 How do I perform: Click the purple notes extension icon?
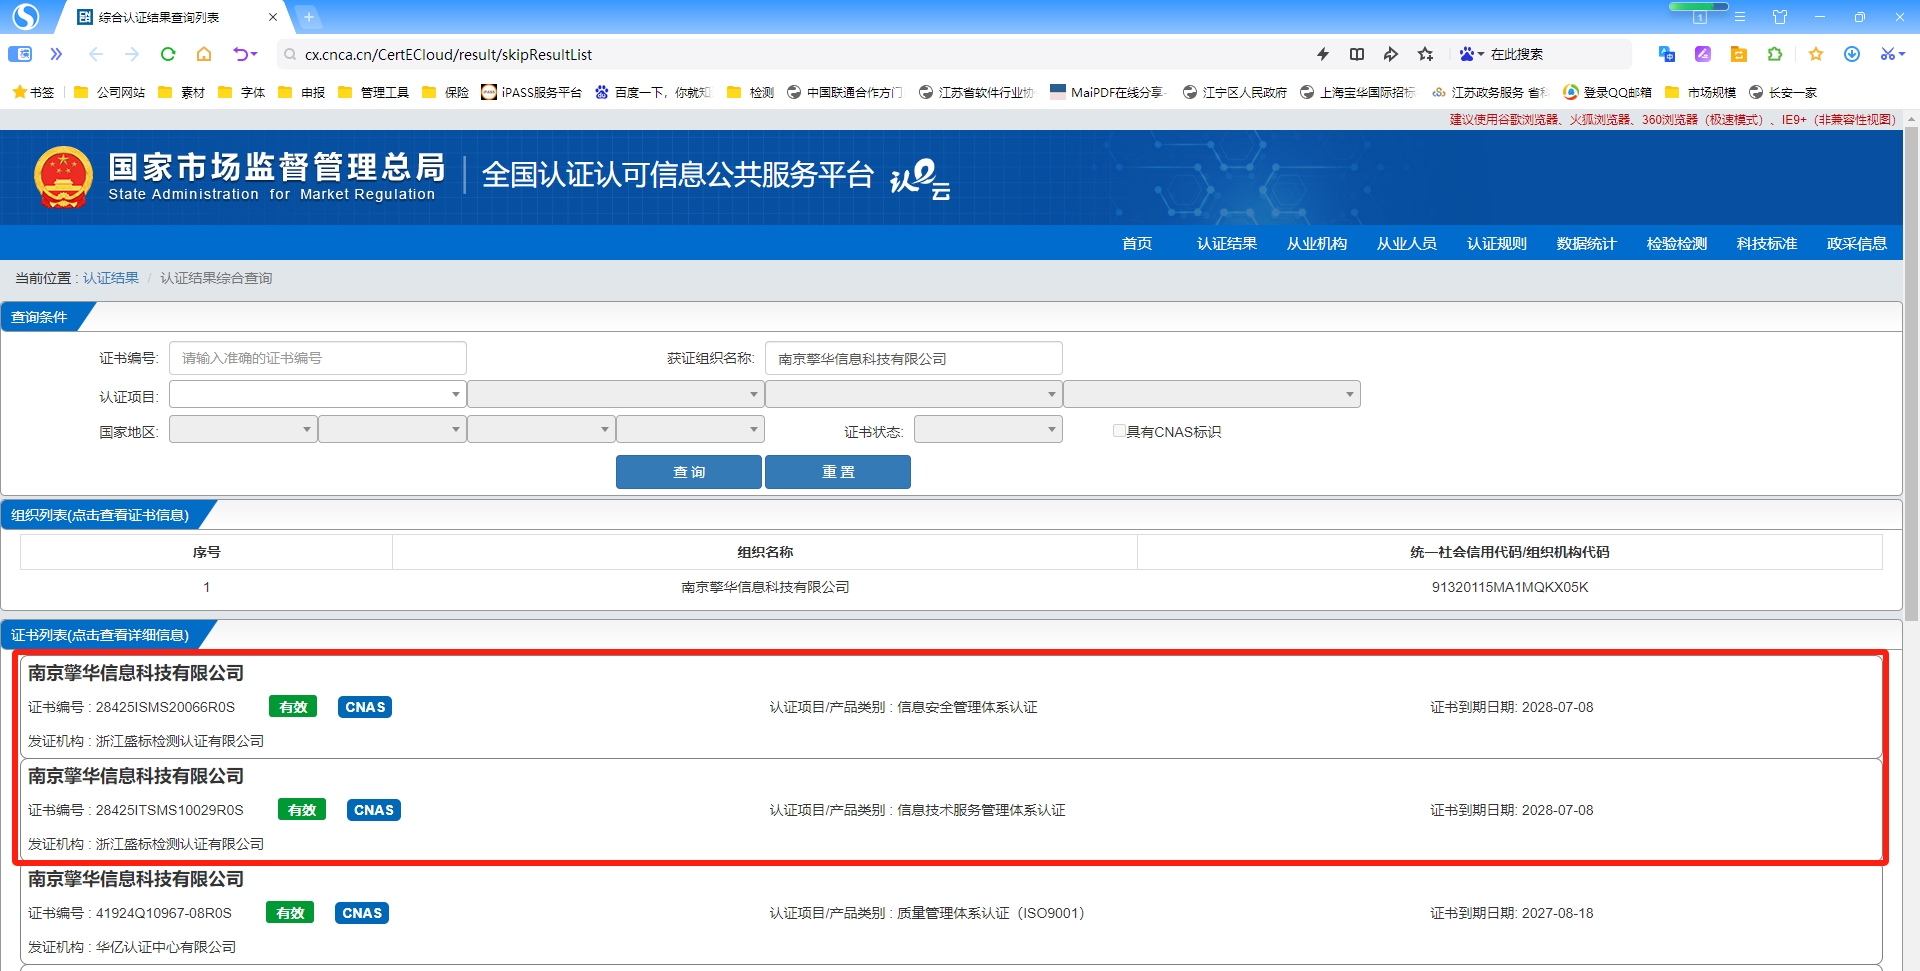(x=1703, y=54)
